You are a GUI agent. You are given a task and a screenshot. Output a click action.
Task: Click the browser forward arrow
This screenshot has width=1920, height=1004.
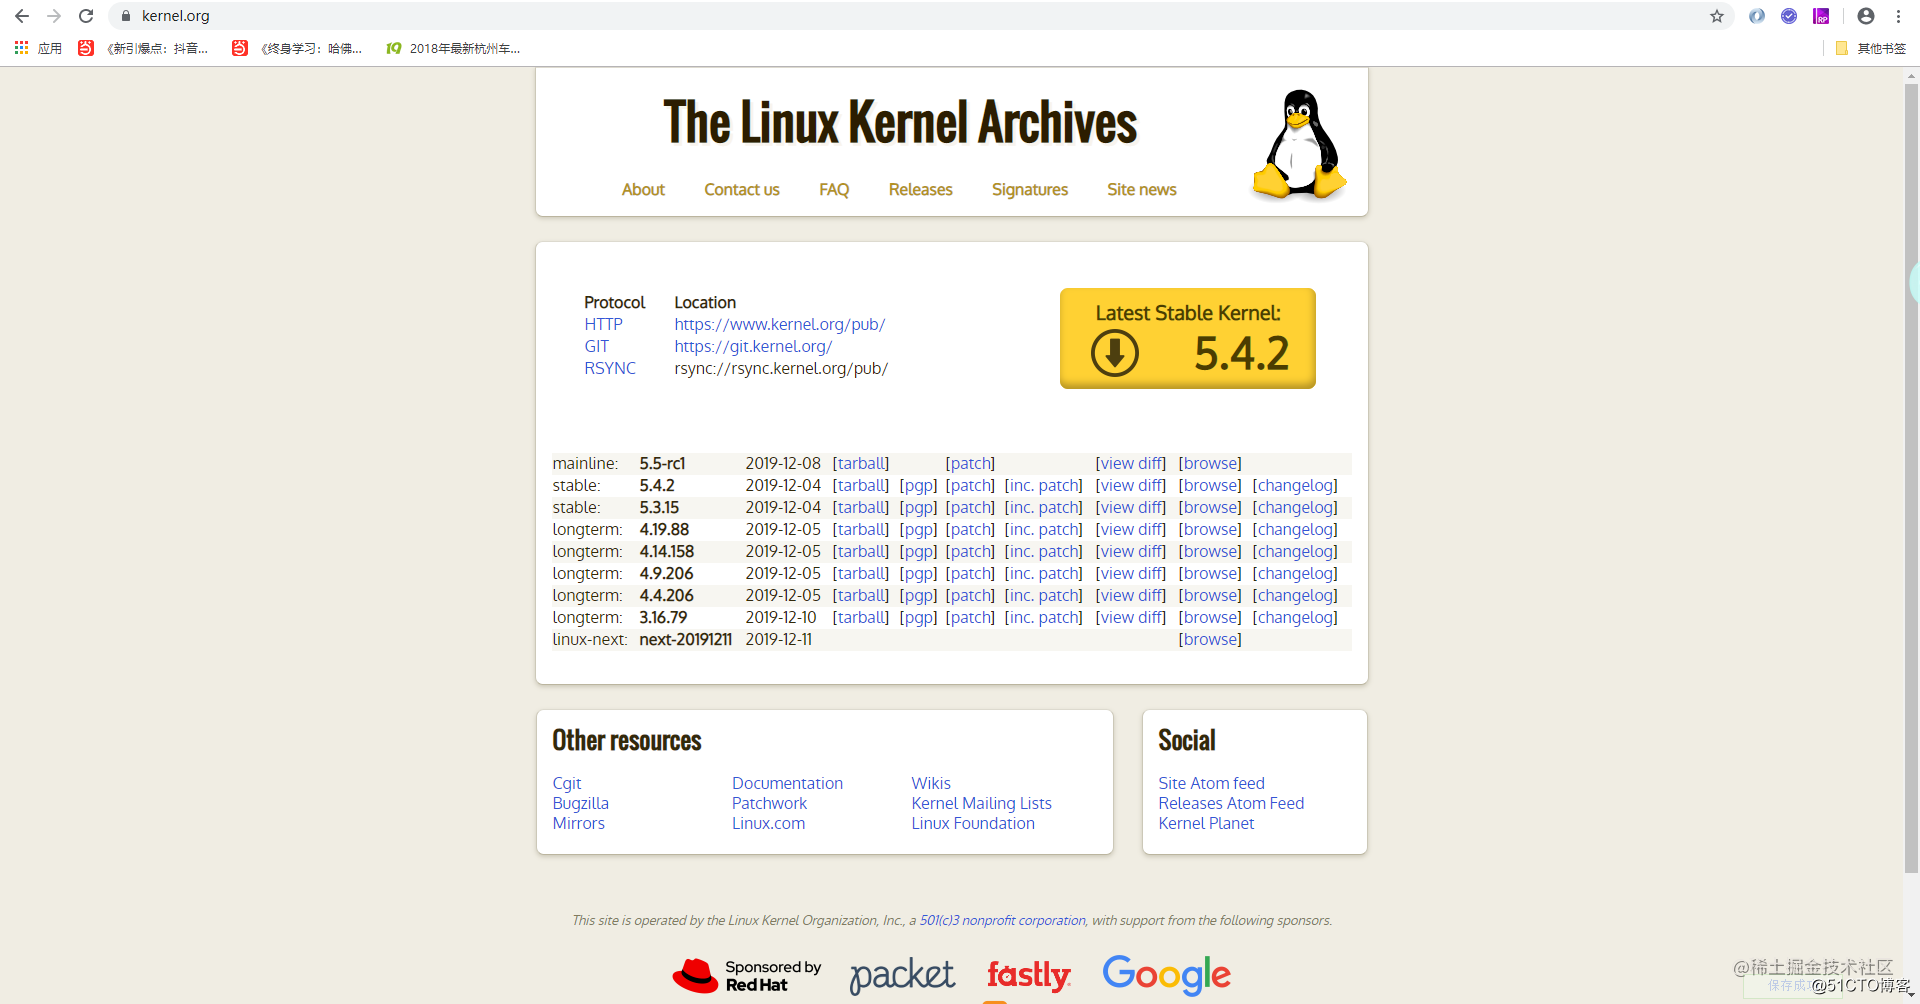click(x=54, y=16)
